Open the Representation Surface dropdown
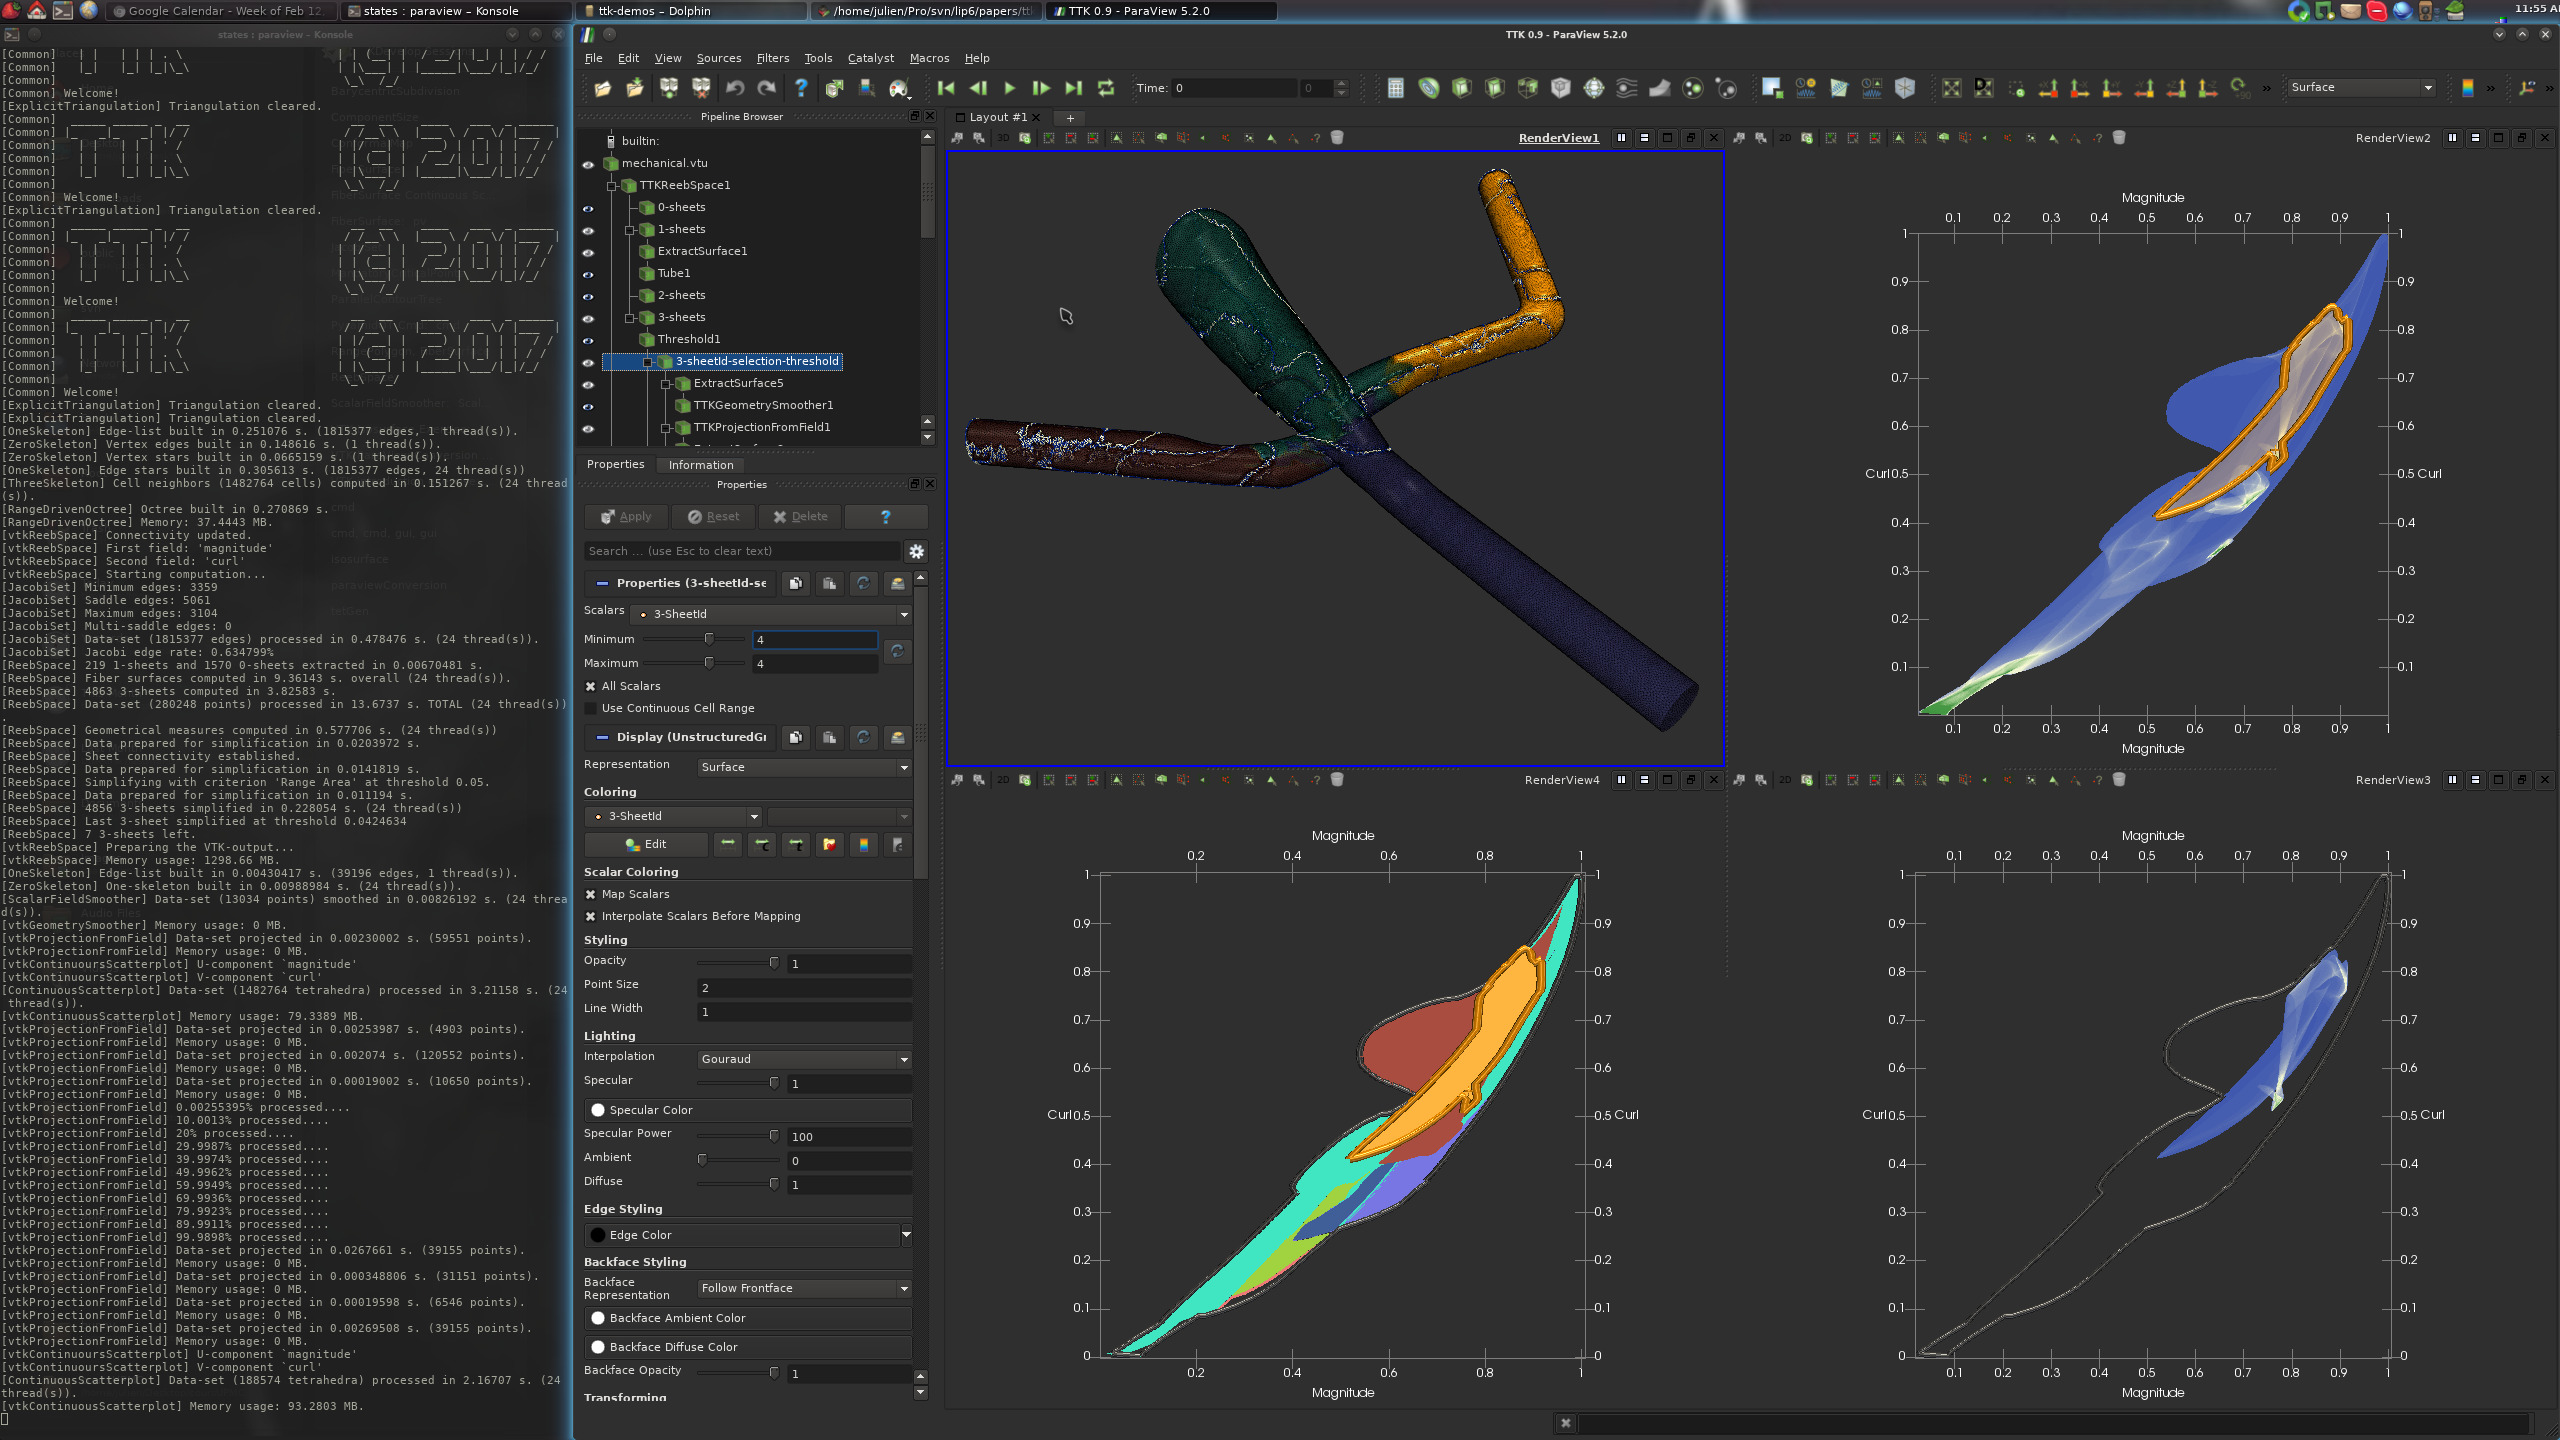 [804, 767]
